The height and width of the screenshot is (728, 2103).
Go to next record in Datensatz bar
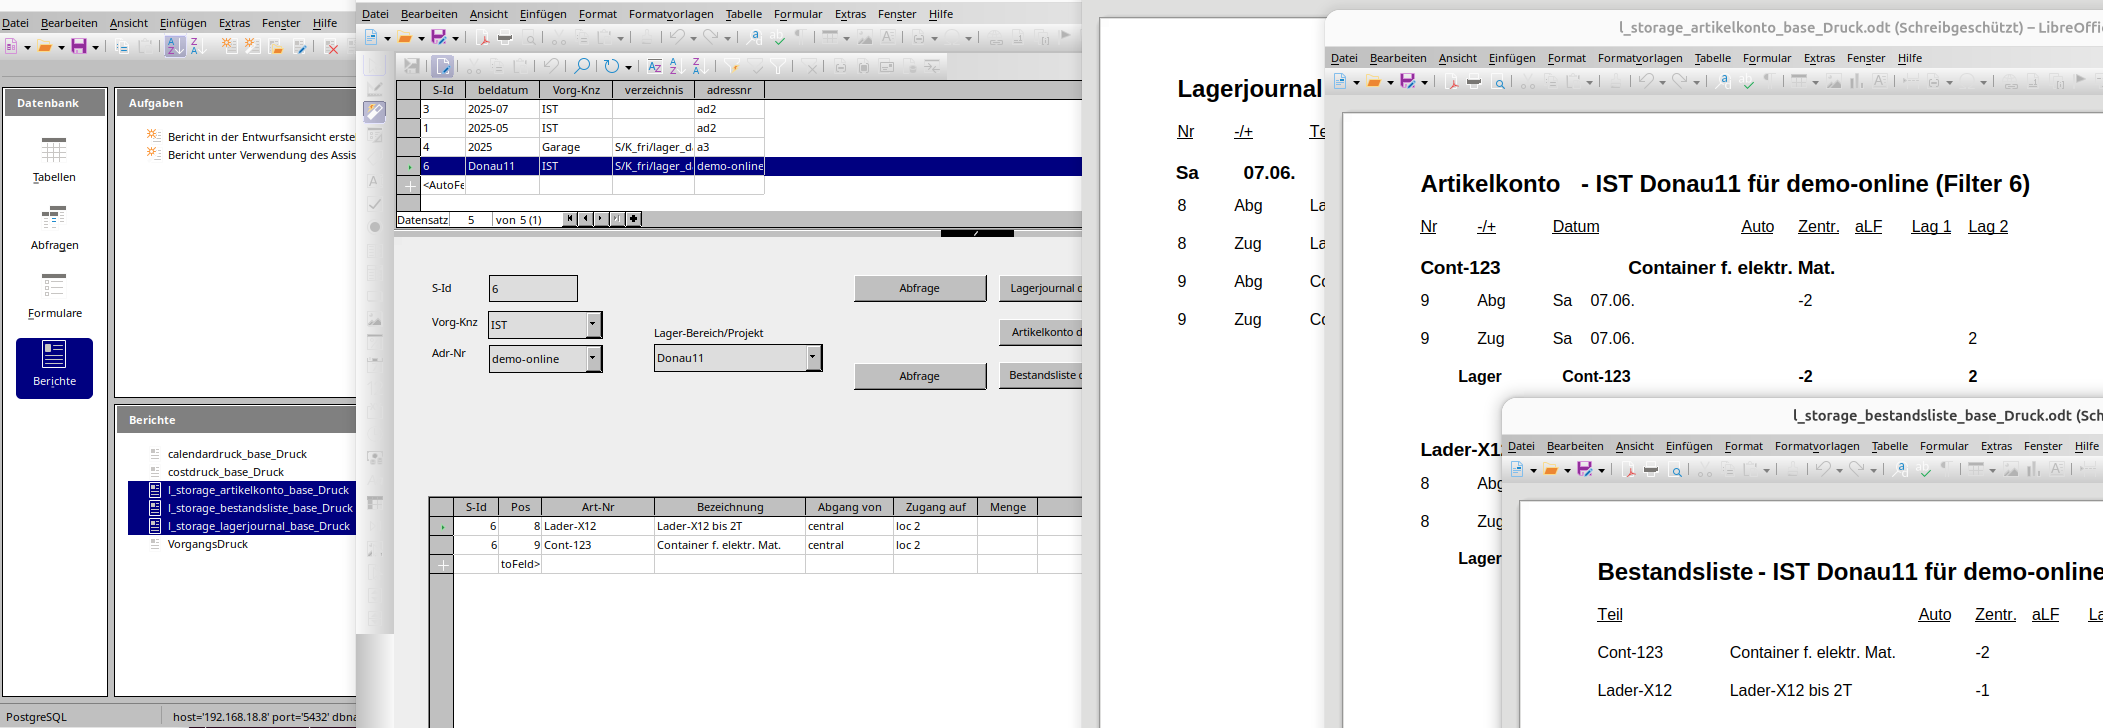pos(600,219)
